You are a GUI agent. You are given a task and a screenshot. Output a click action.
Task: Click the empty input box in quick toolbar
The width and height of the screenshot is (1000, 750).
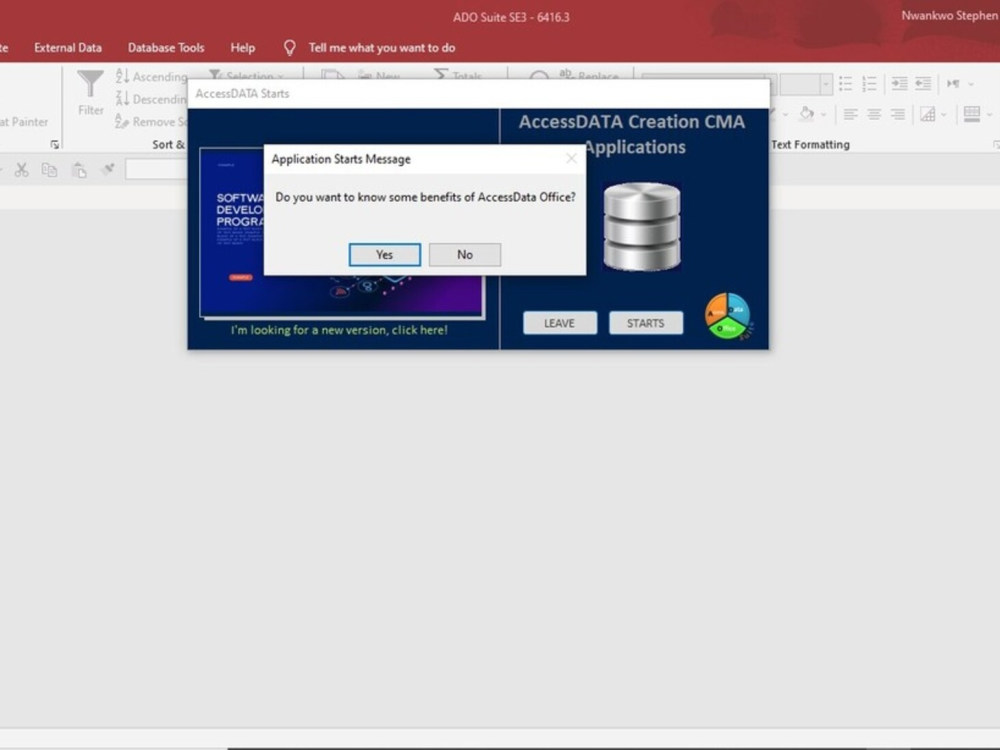tap(157, 170)
